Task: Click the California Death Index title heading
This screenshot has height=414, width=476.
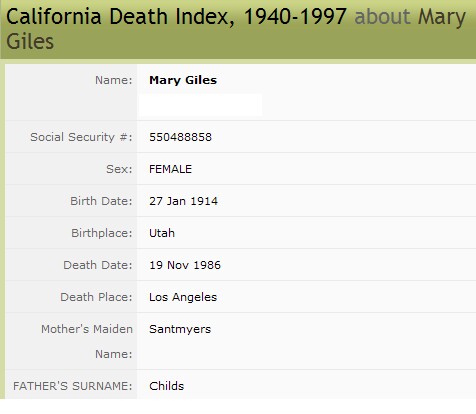Action: pyautogui.click(x=176, y=16)
